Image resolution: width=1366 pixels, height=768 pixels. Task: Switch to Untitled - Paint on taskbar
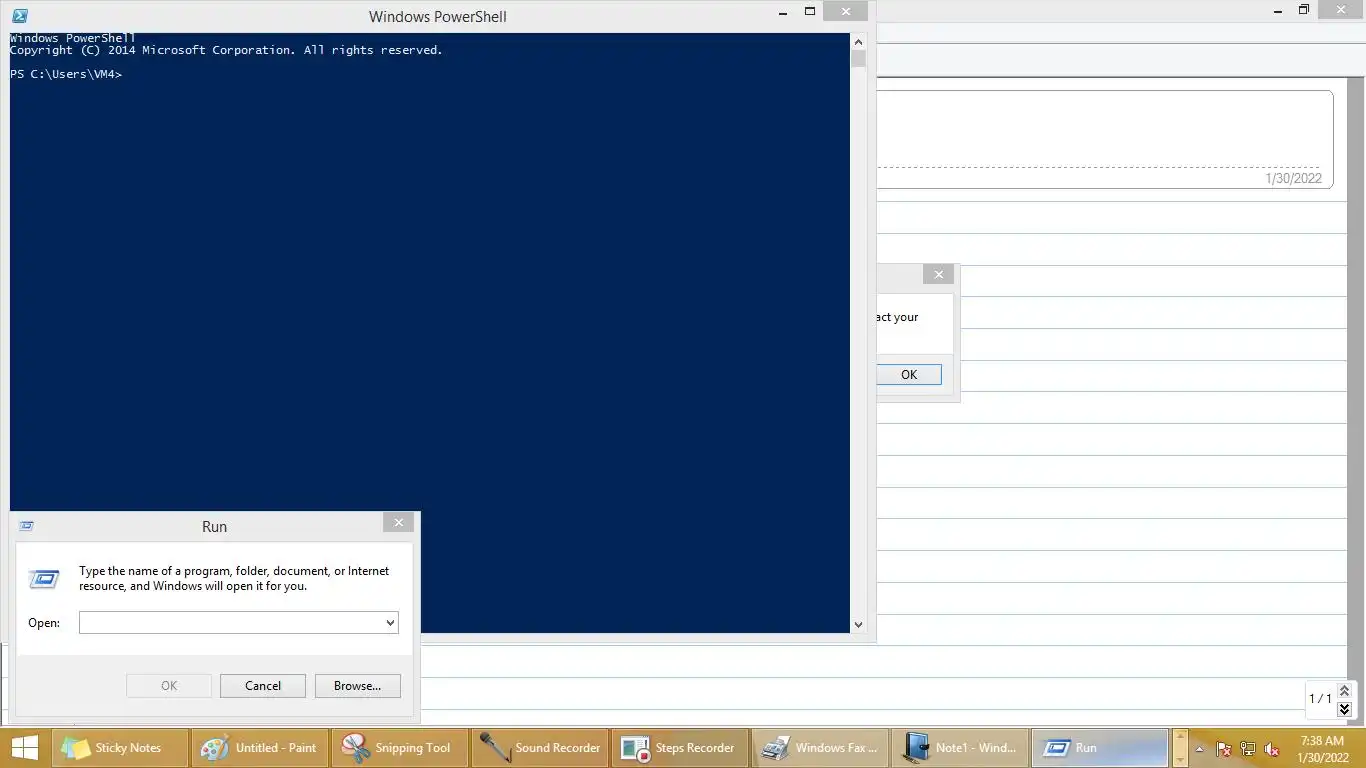260,747
